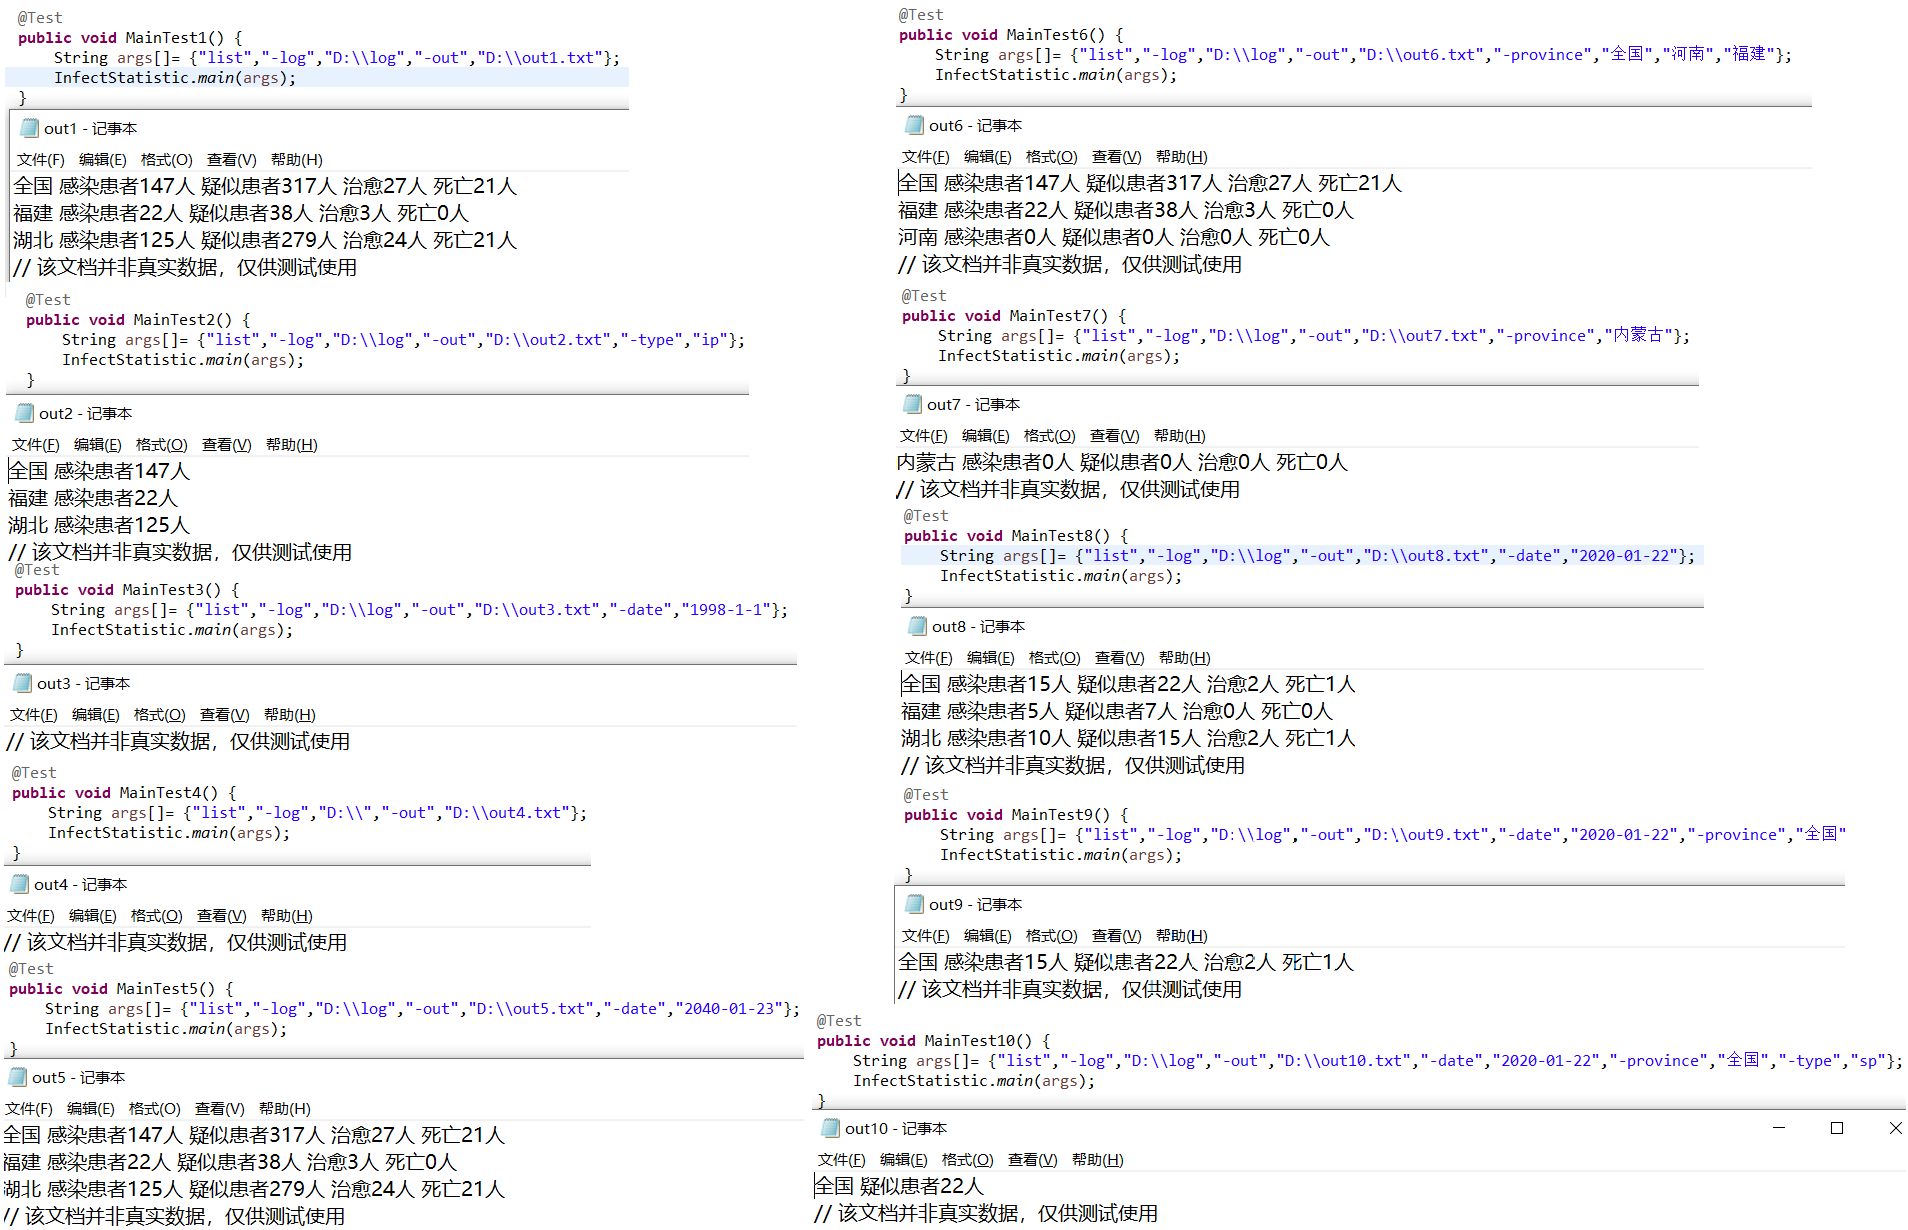Click the comment line in out3 Notepad
Screen dimensions: 1908x1230
[x=178, y=742]
